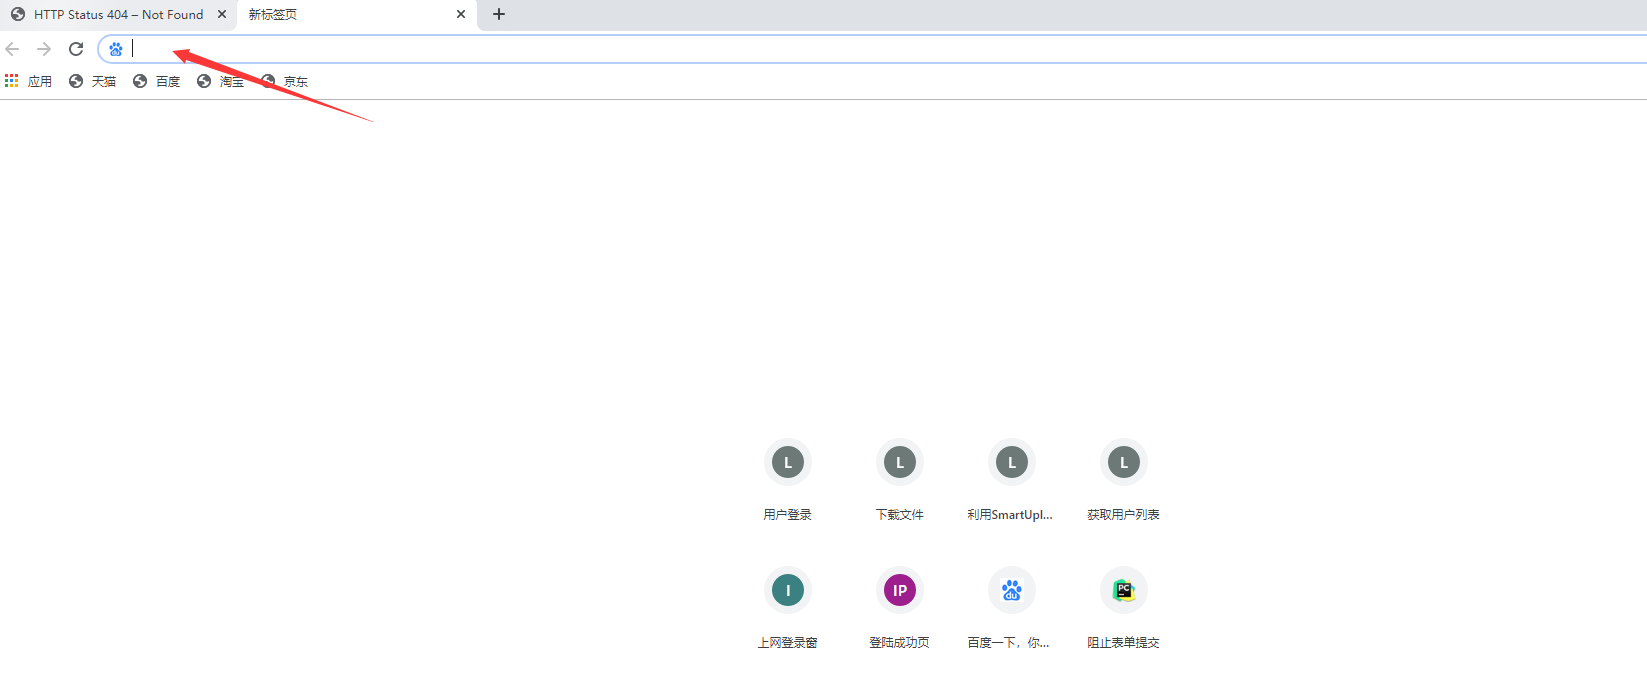
Task: Click the 上网登录窗 label text
Action: [x=788, y=643]
